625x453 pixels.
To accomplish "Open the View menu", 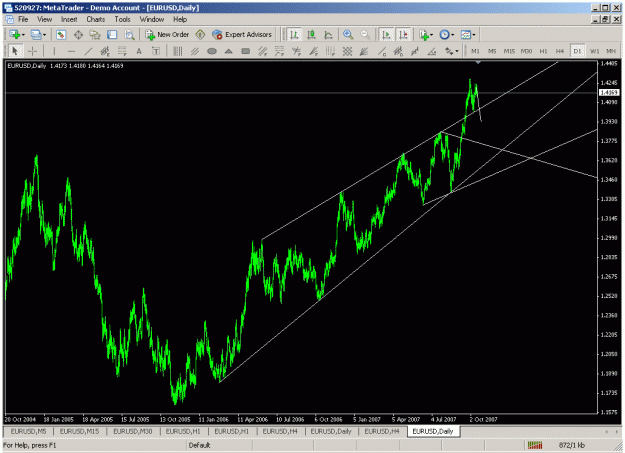I will [x=44, y=19].
